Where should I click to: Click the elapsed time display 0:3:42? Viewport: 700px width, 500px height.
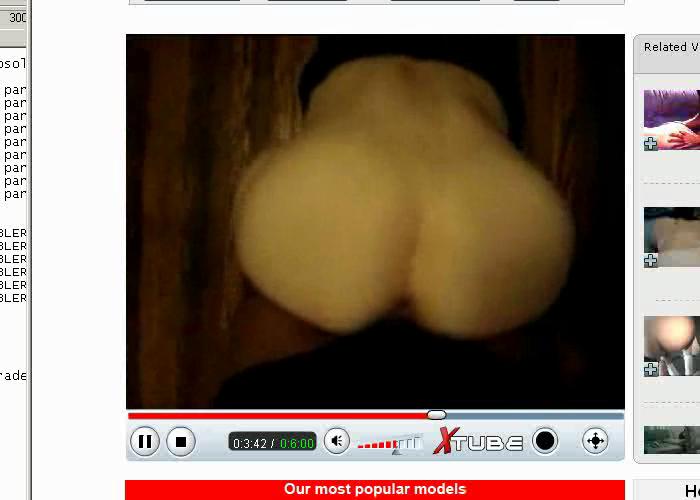[249, 443]
